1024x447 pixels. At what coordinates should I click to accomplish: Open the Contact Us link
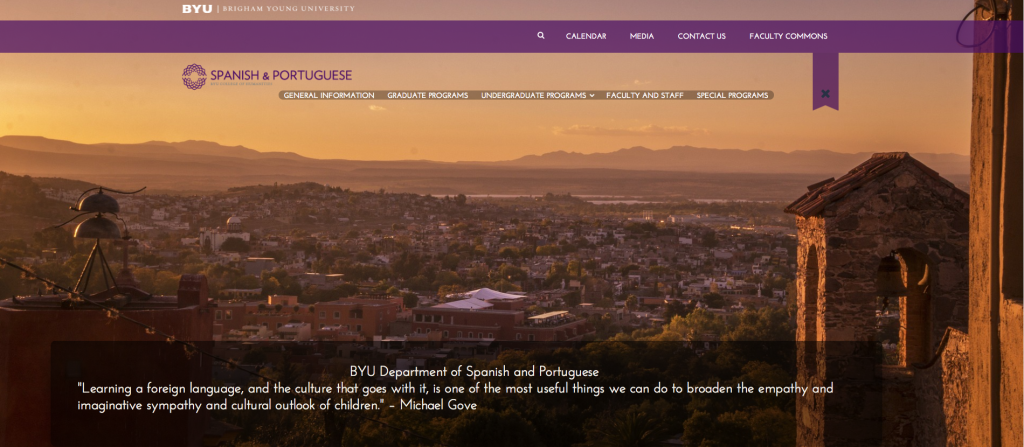(701, 36)
